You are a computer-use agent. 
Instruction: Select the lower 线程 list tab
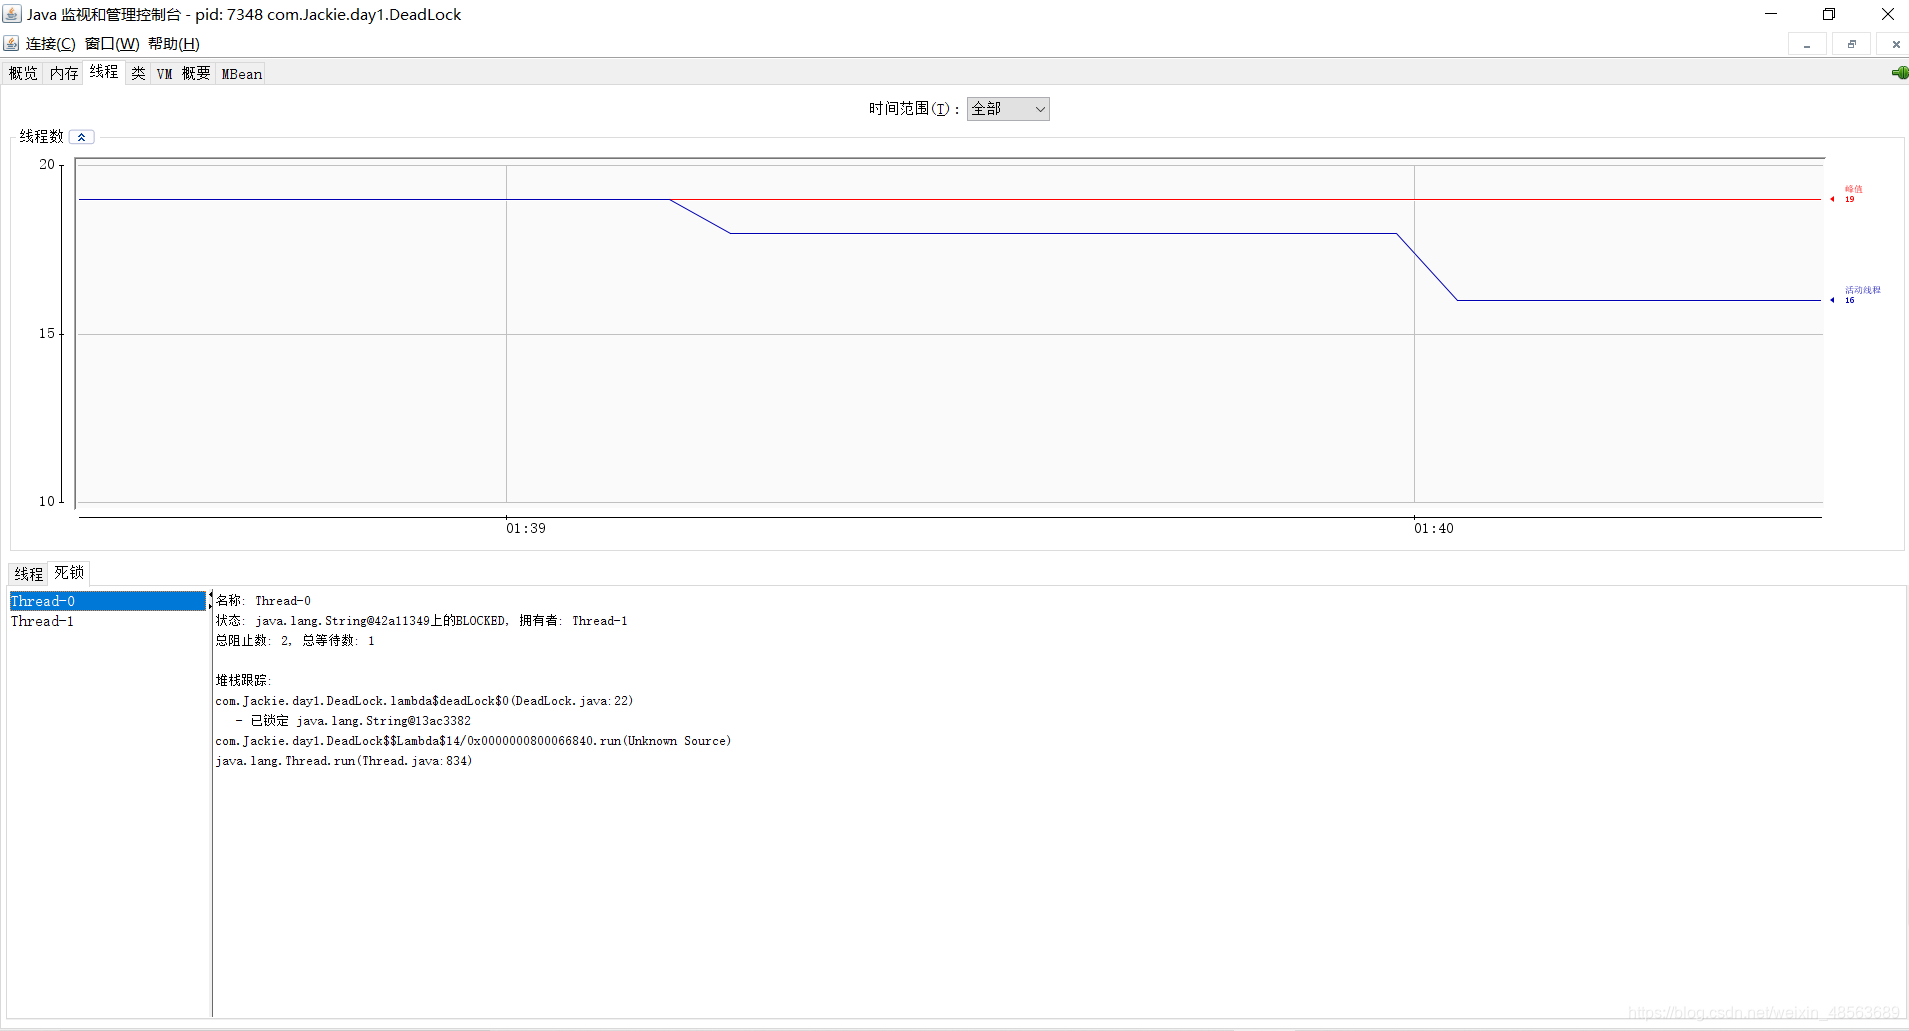click(x=29, y=574)
